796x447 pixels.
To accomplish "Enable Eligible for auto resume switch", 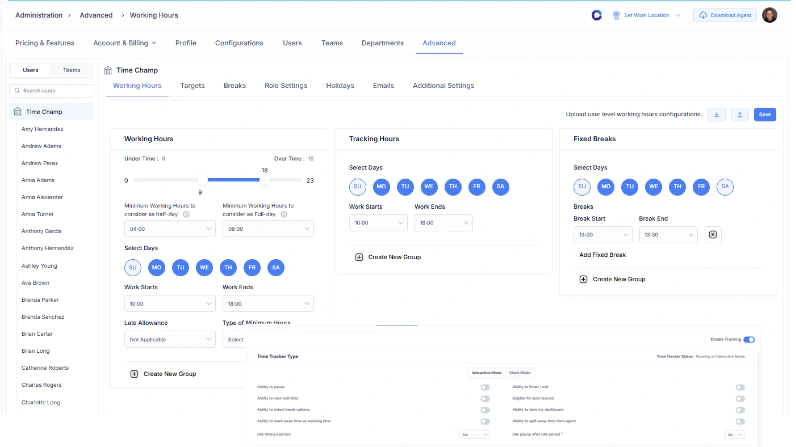I will (740, 398).
